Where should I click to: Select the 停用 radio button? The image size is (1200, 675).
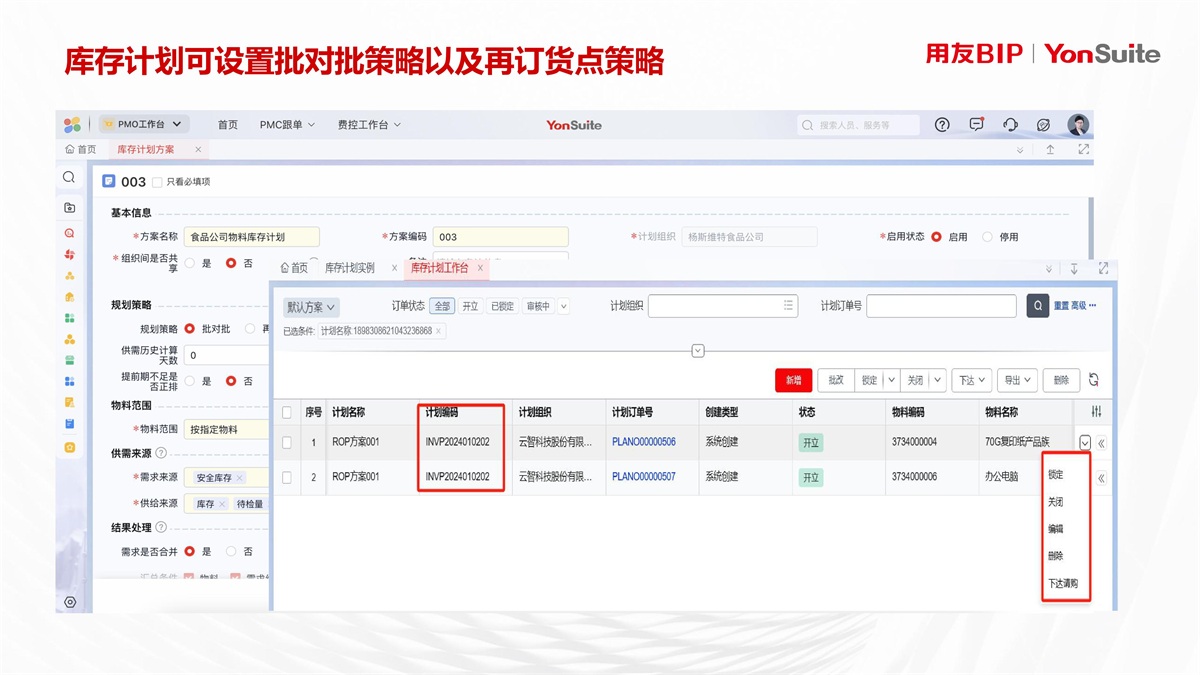(988, 237)
